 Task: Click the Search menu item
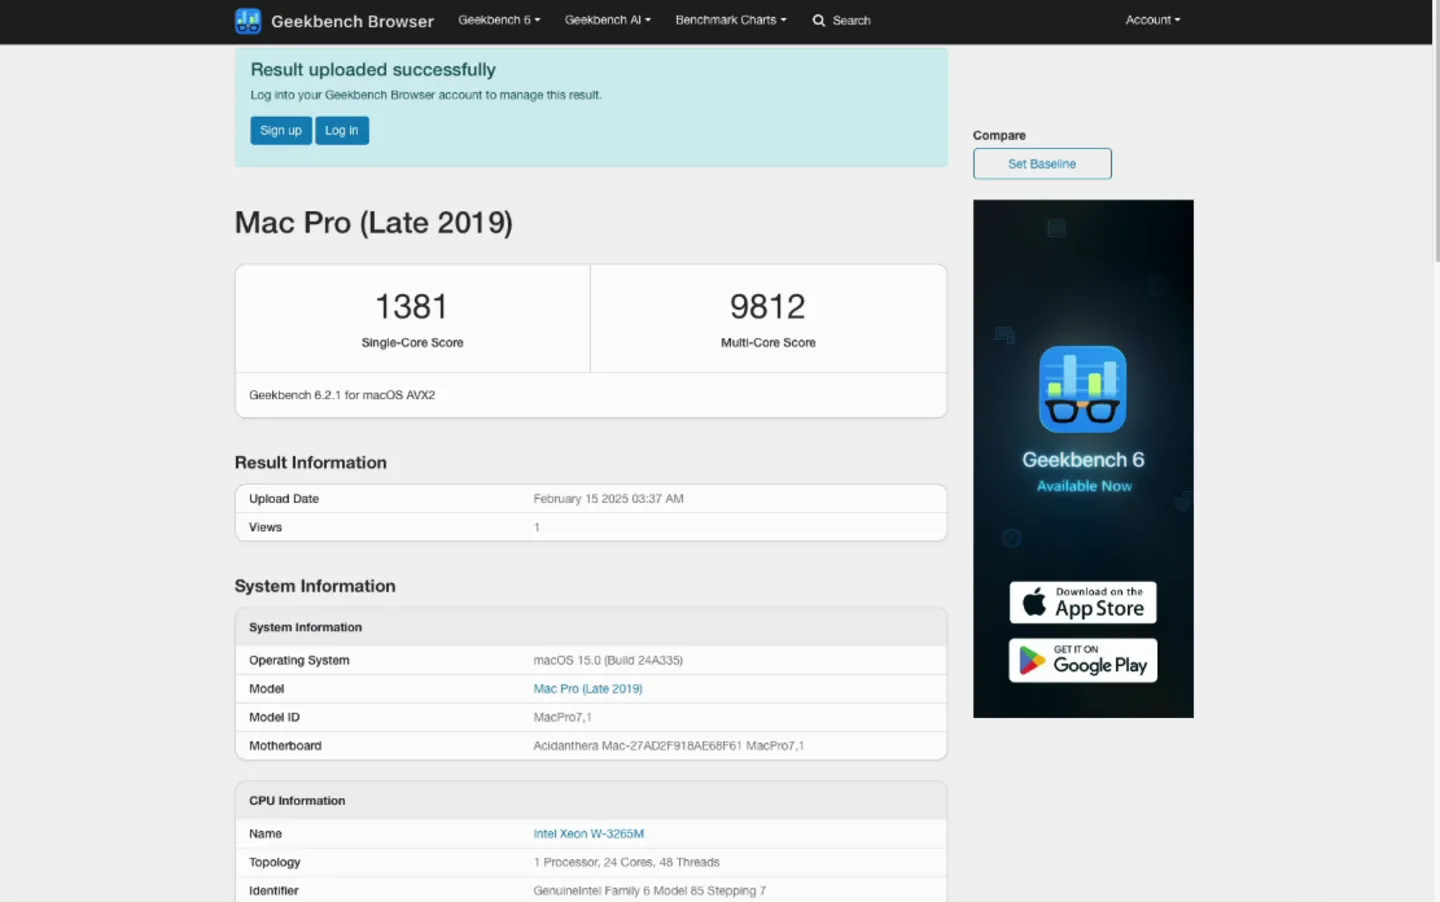[851, 20]
